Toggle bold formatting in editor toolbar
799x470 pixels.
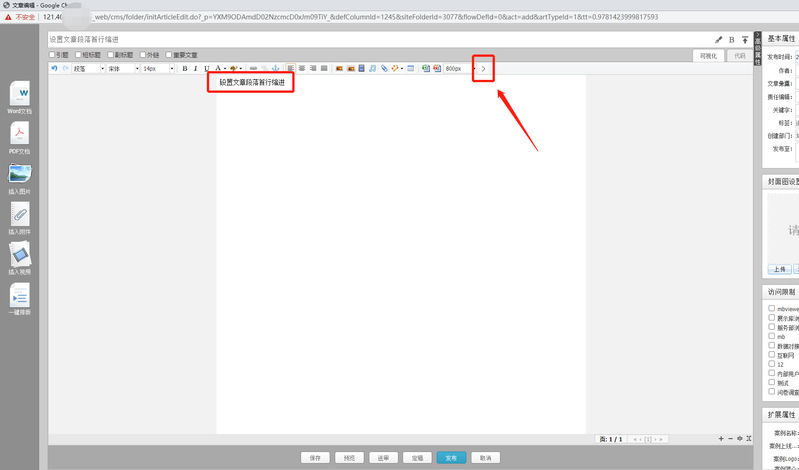click(x=184, y=69)
